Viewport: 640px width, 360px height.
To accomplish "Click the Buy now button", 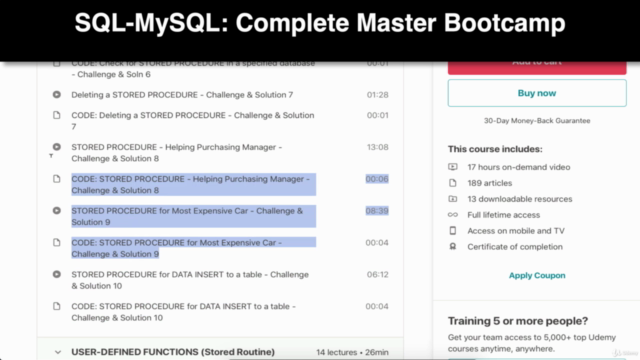I will point(537,93).
